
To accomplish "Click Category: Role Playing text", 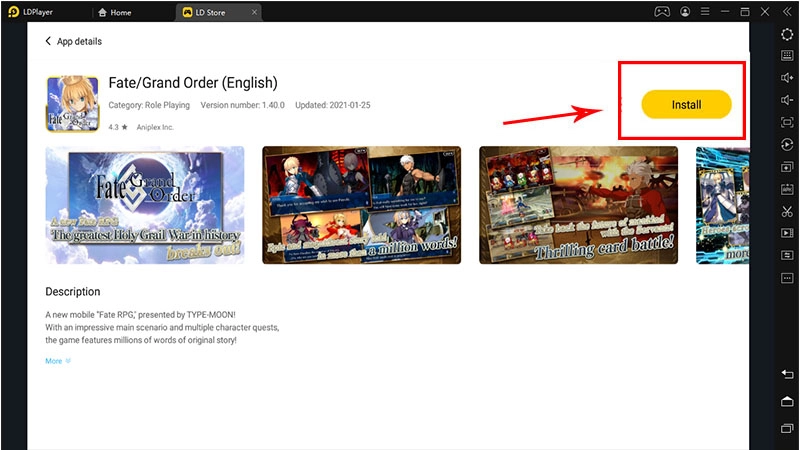I will [x=149, y=105].
